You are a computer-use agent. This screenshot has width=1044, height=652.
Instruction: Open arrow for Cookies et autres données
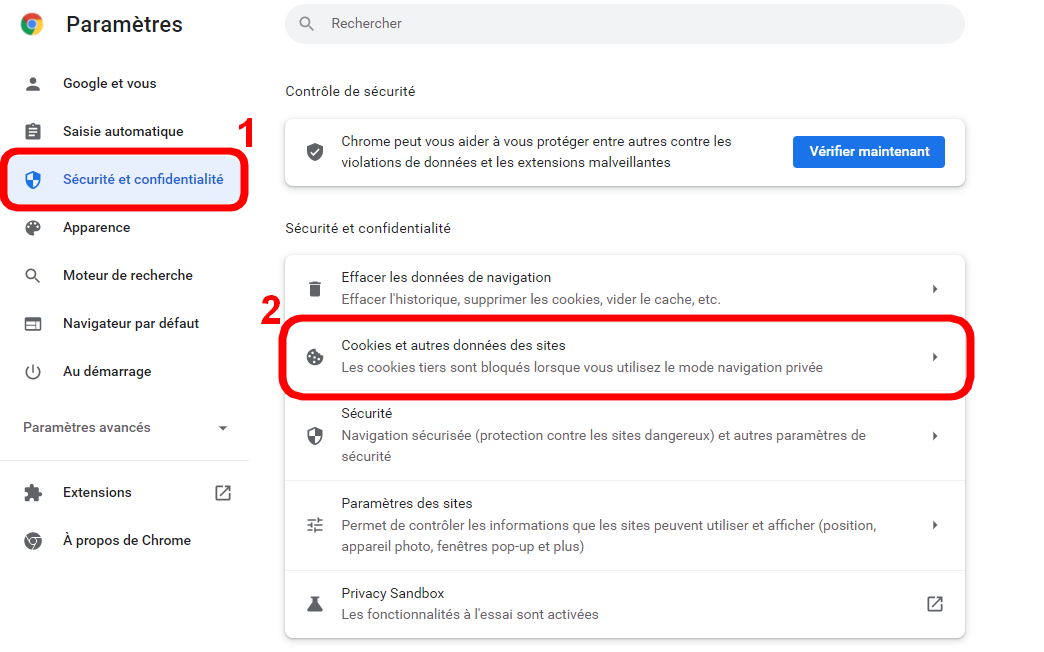pos(935,357)
